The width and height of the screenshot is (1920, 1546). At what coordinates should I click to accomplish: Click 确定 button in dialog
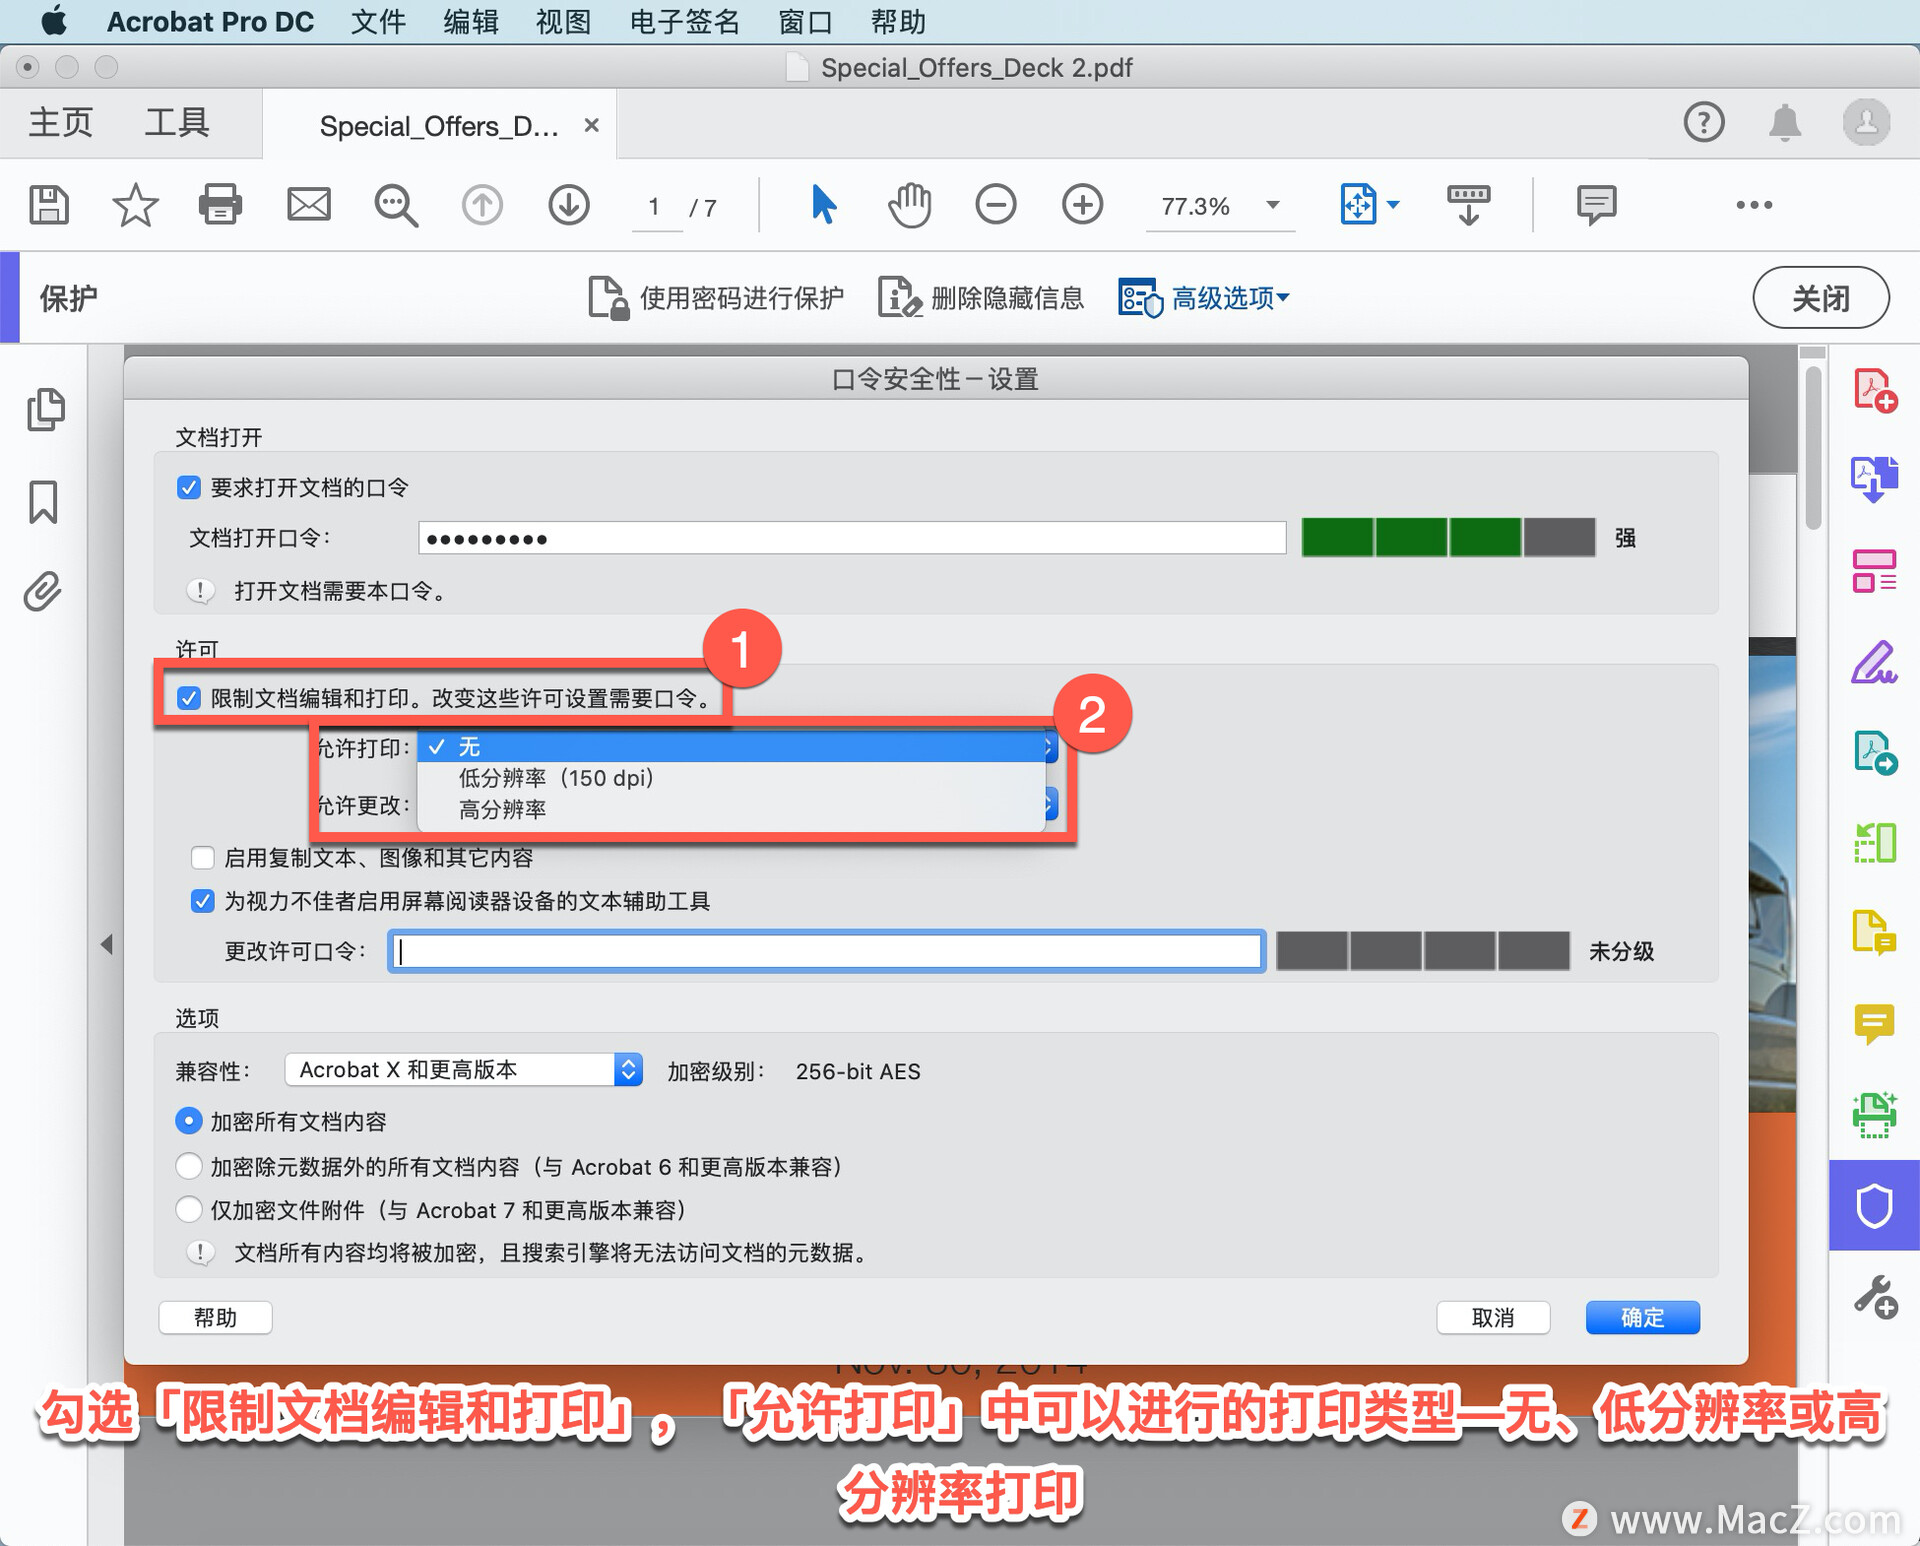pos(1642,1317)
